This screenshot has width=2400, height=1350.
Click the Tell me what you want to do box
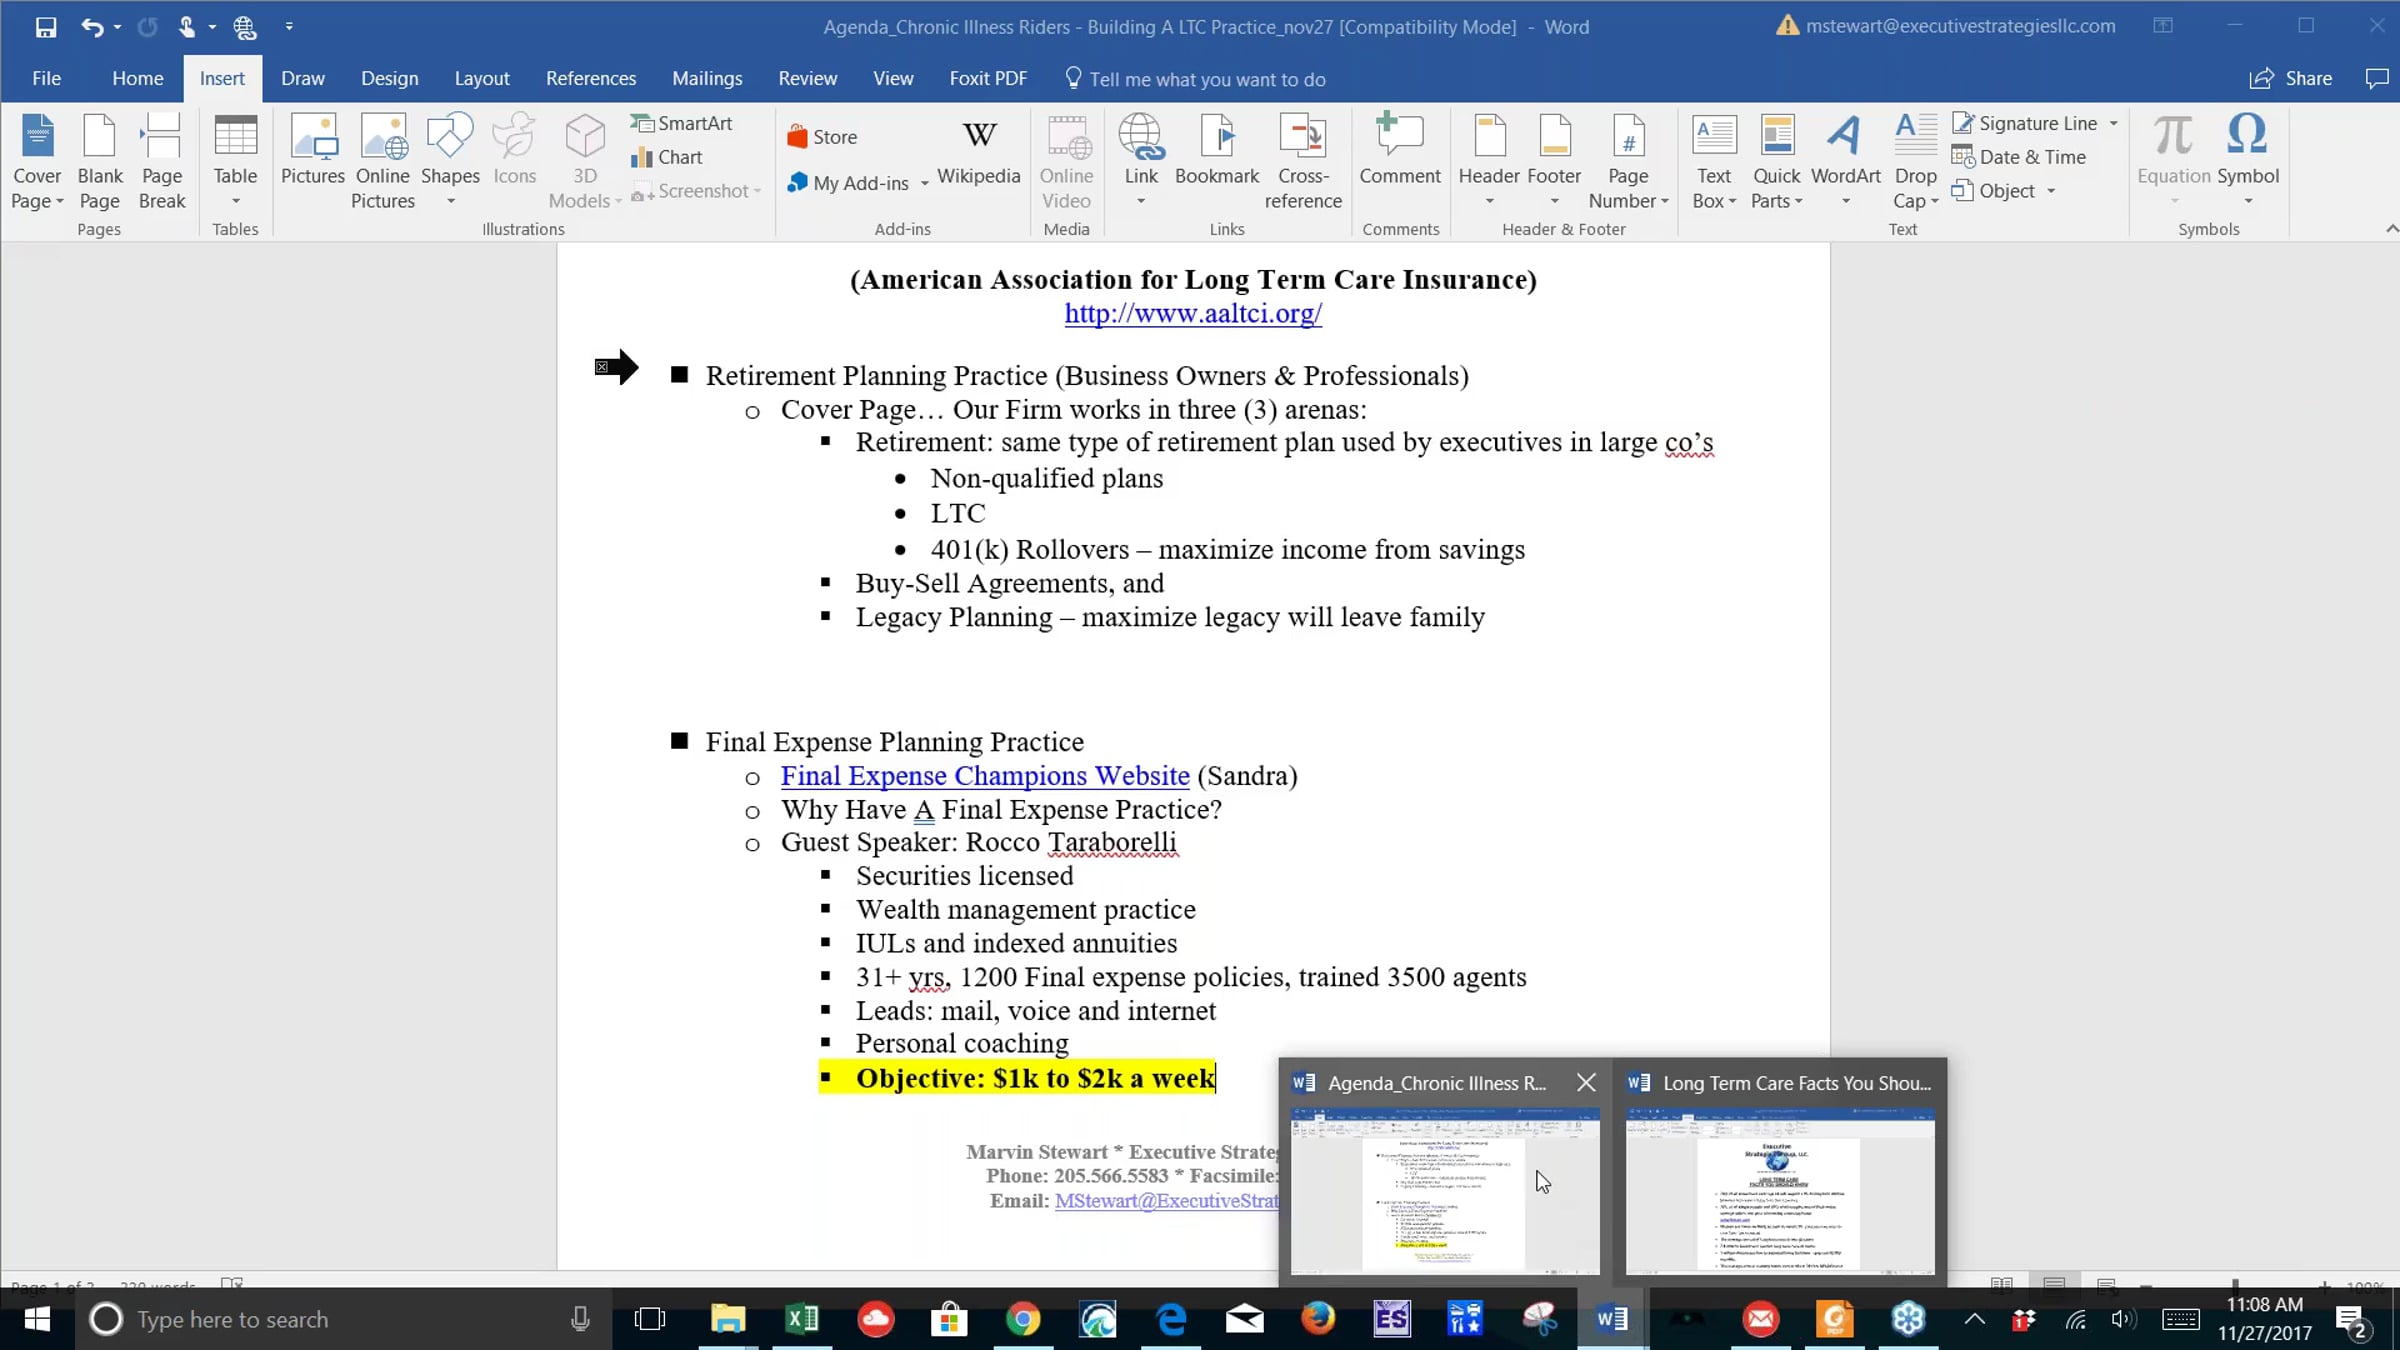1196,80
